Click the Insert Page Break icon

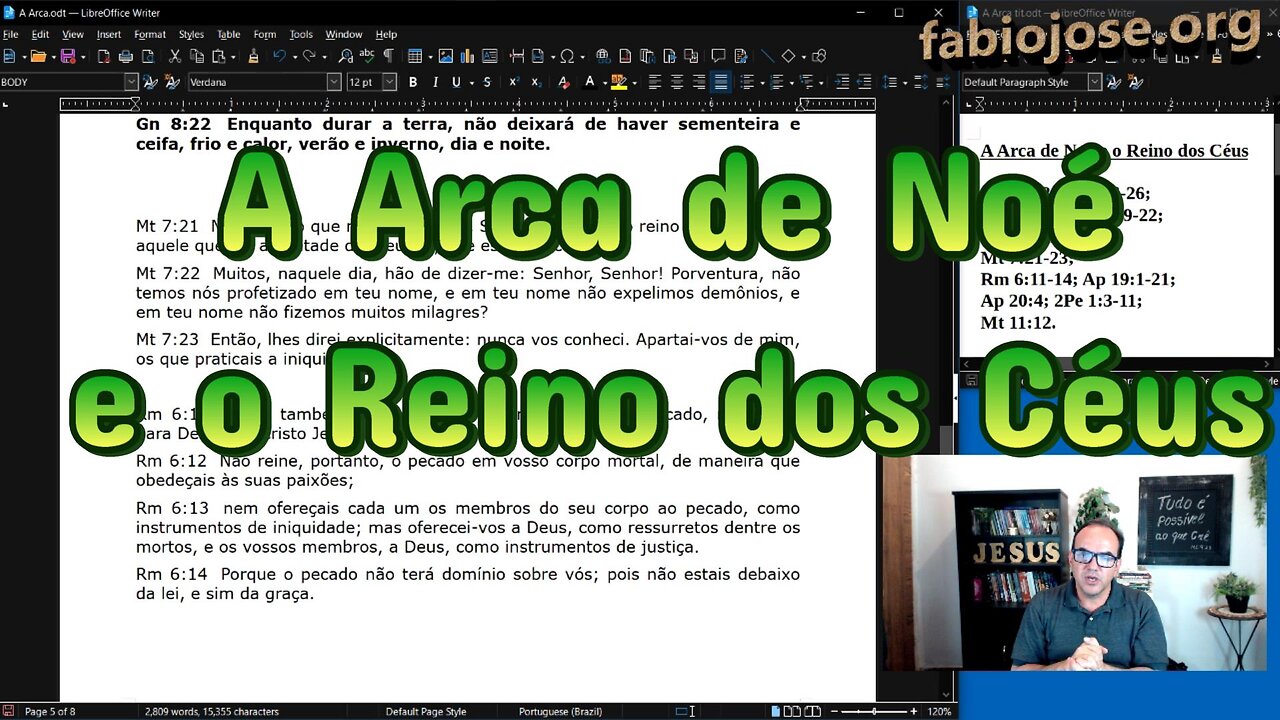click(x=516, y=56)
